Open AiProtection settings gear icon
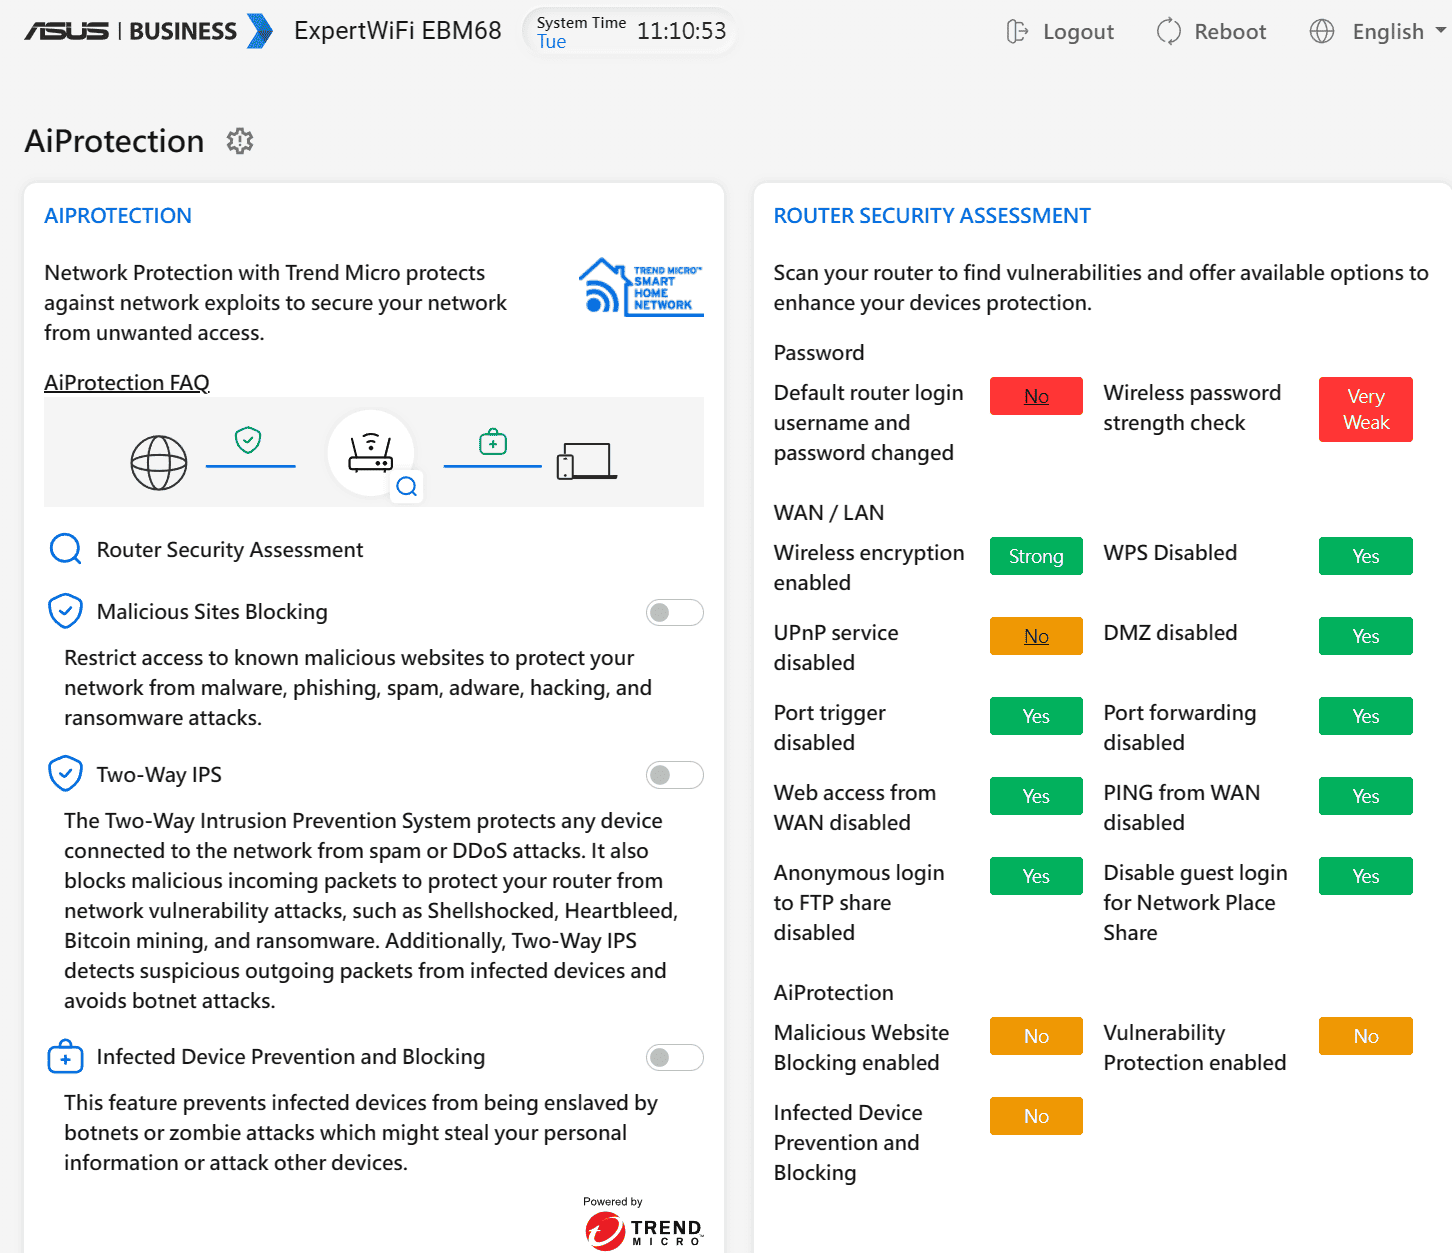 (x=240, y=141)
